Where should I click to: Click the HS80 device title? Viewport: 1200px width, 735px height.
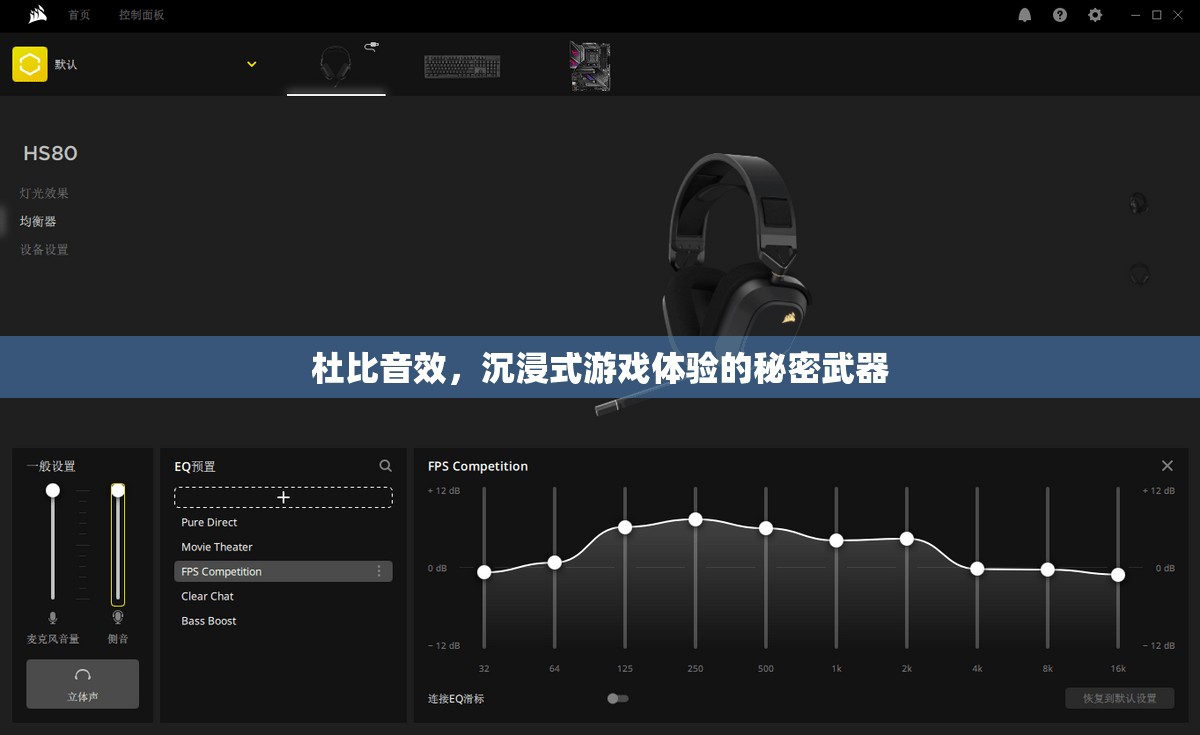[x=50, y=153]
